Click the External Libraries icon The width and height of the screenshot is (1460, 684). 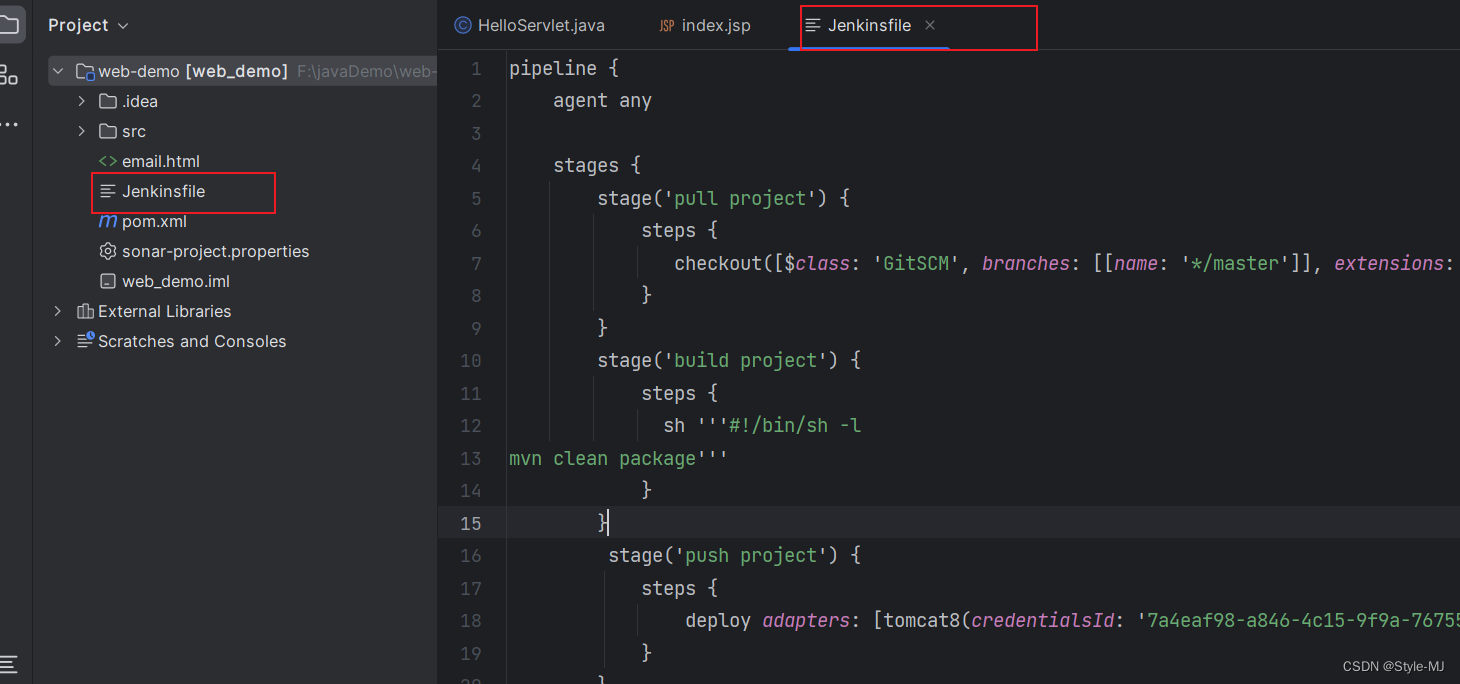85,311
